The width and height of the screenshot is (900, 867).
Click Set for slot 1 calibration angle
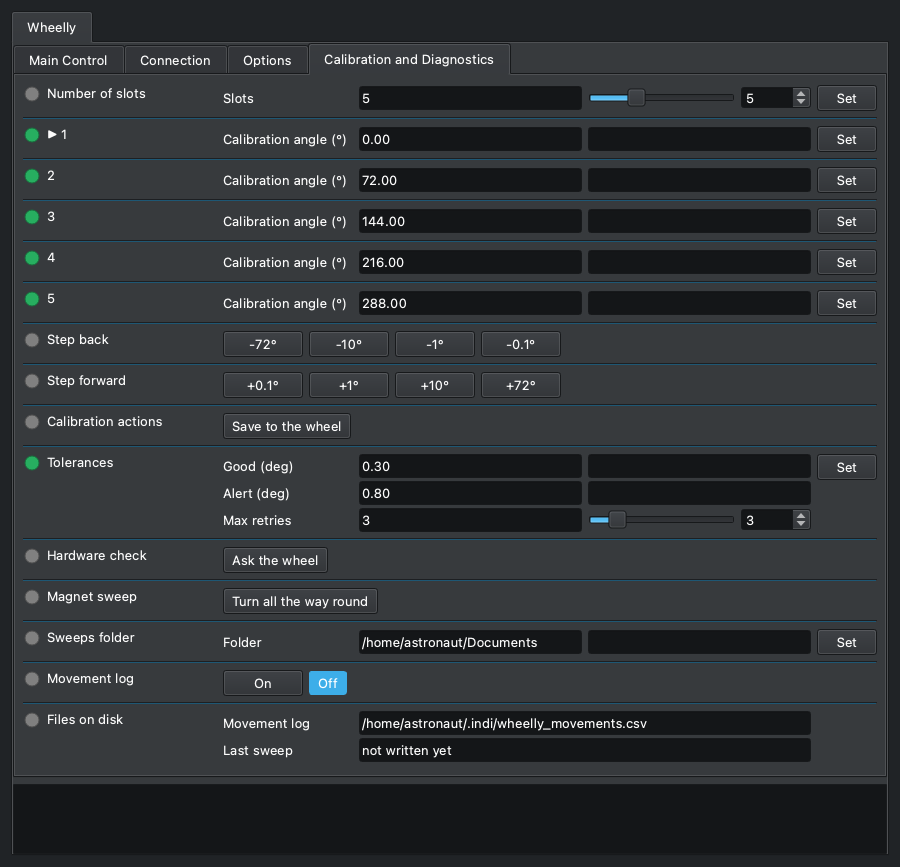pyautogui.click(x=846, y=139)
